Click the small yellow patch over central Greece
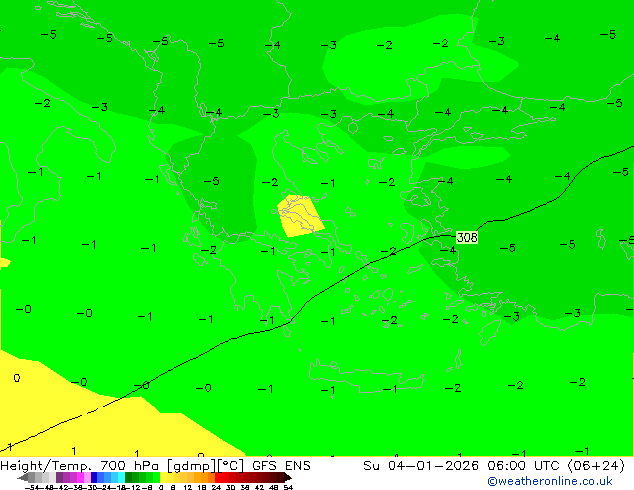The width and height of the screenshot is (634, 490). (300, 216)
